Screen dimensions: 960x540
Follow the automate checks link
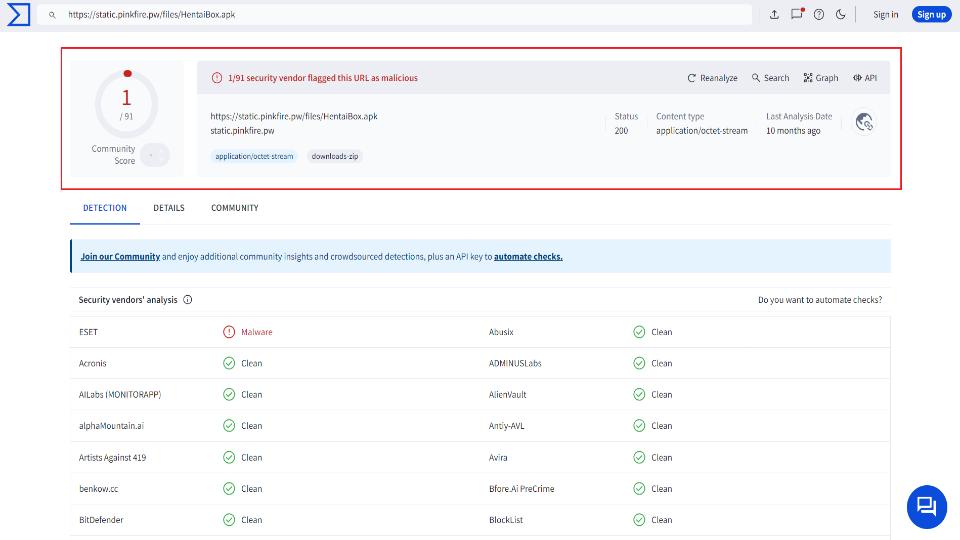528,257
